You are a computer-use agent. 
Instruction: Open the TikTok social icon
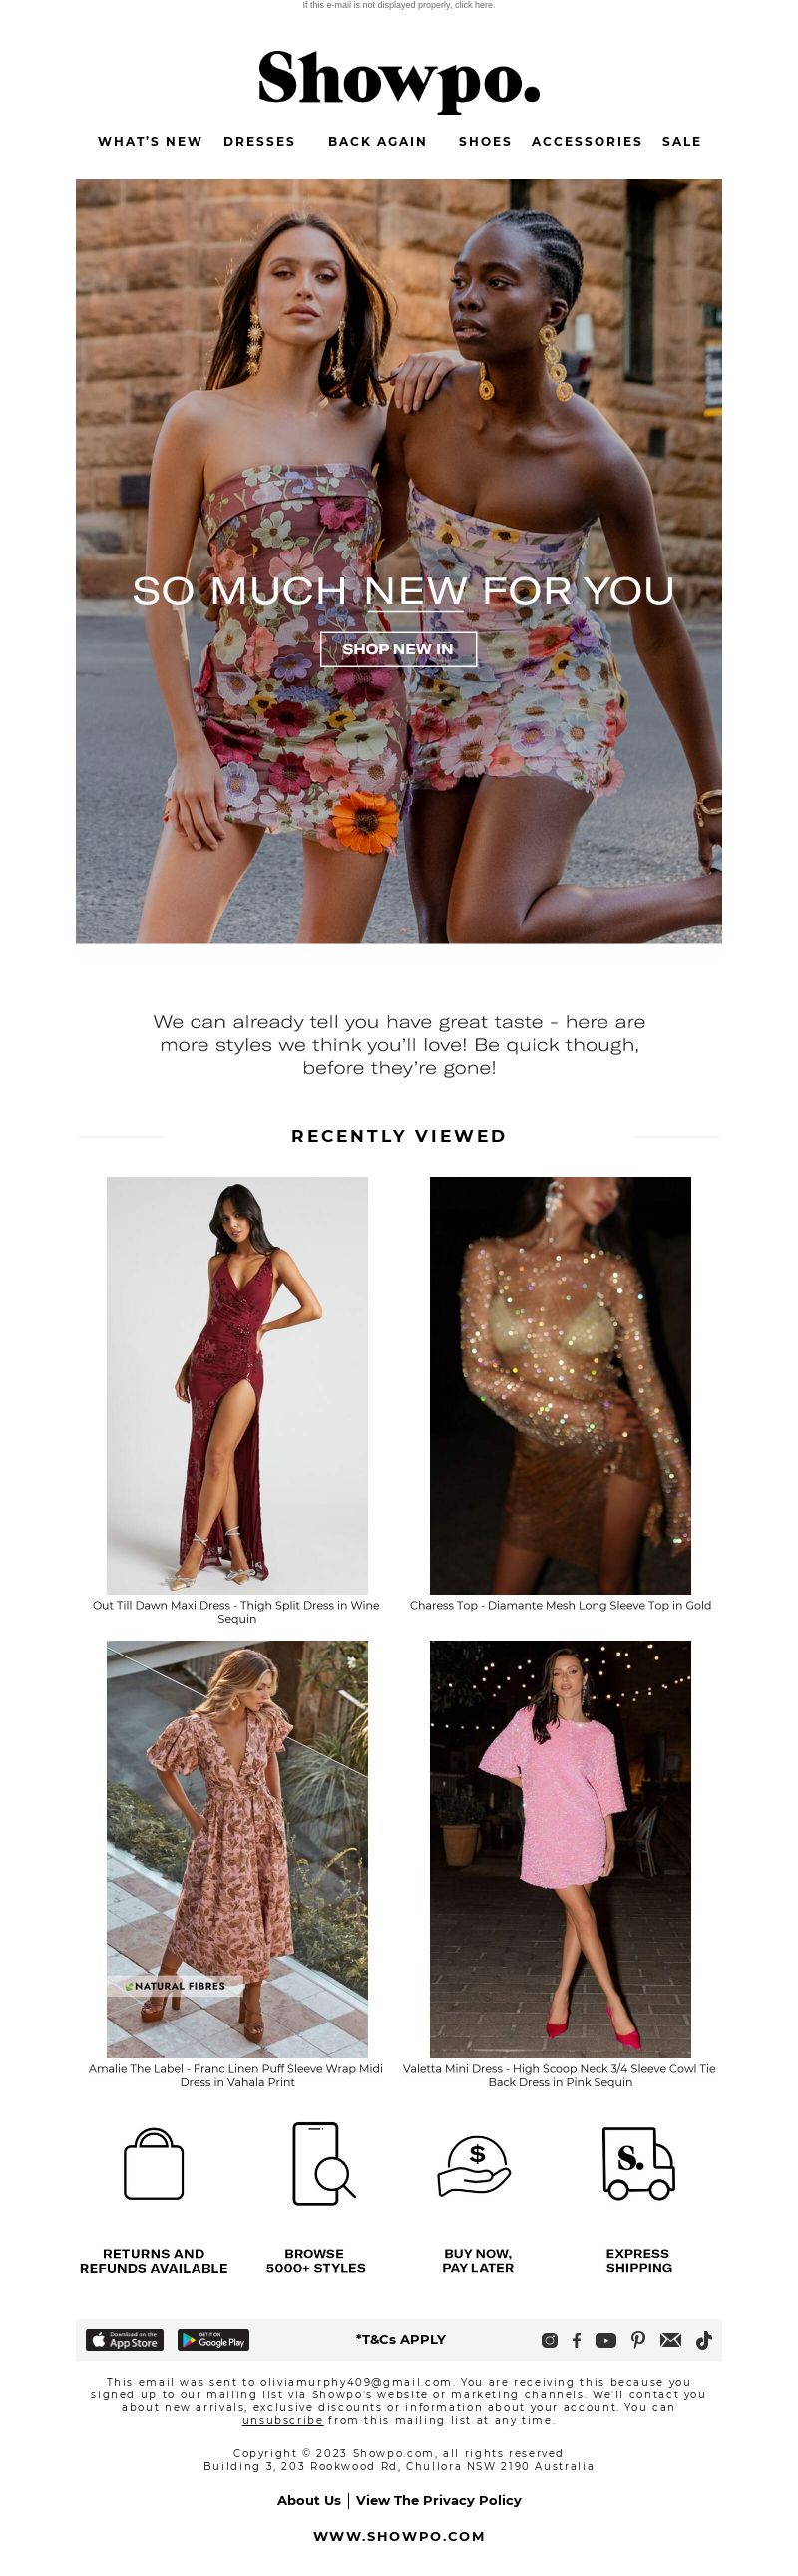click(704, 2340)
